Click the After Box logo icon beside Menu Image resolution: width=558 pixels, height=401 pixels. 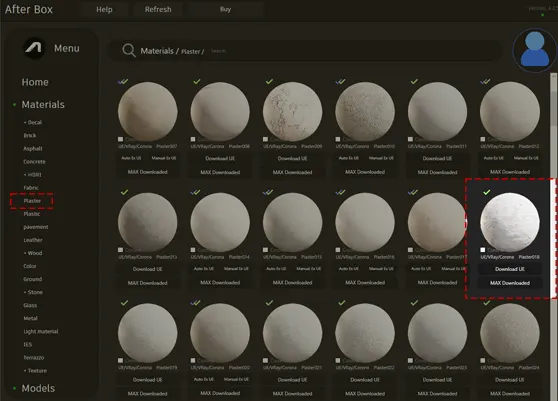click(x=34, y=48)
